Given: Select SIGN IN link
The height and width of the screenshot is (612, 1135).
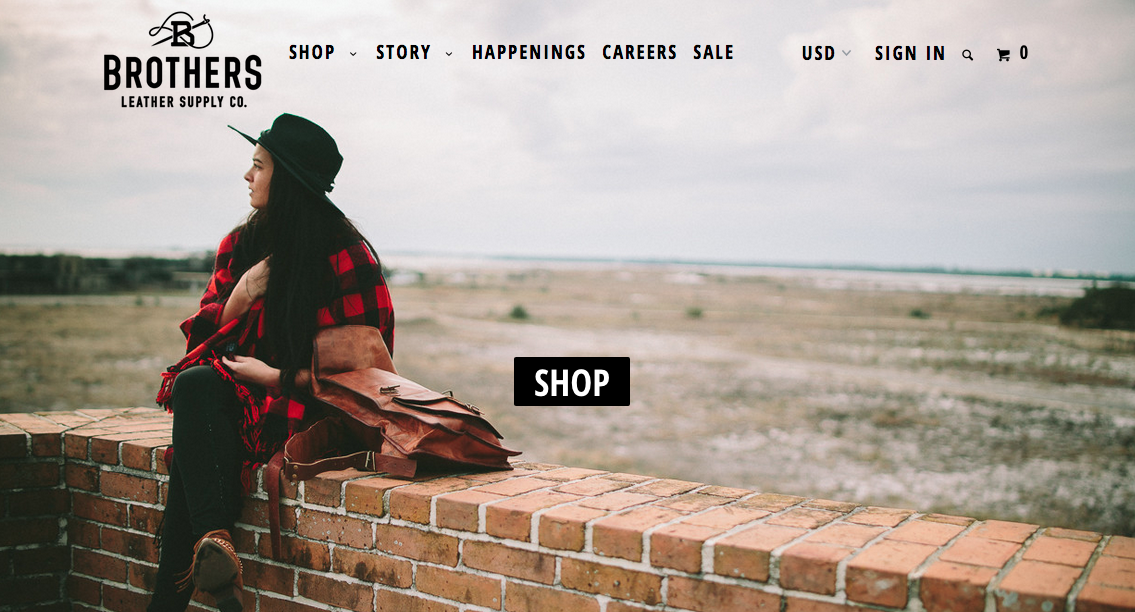Looking at the screenshot, I should (910, 54).
